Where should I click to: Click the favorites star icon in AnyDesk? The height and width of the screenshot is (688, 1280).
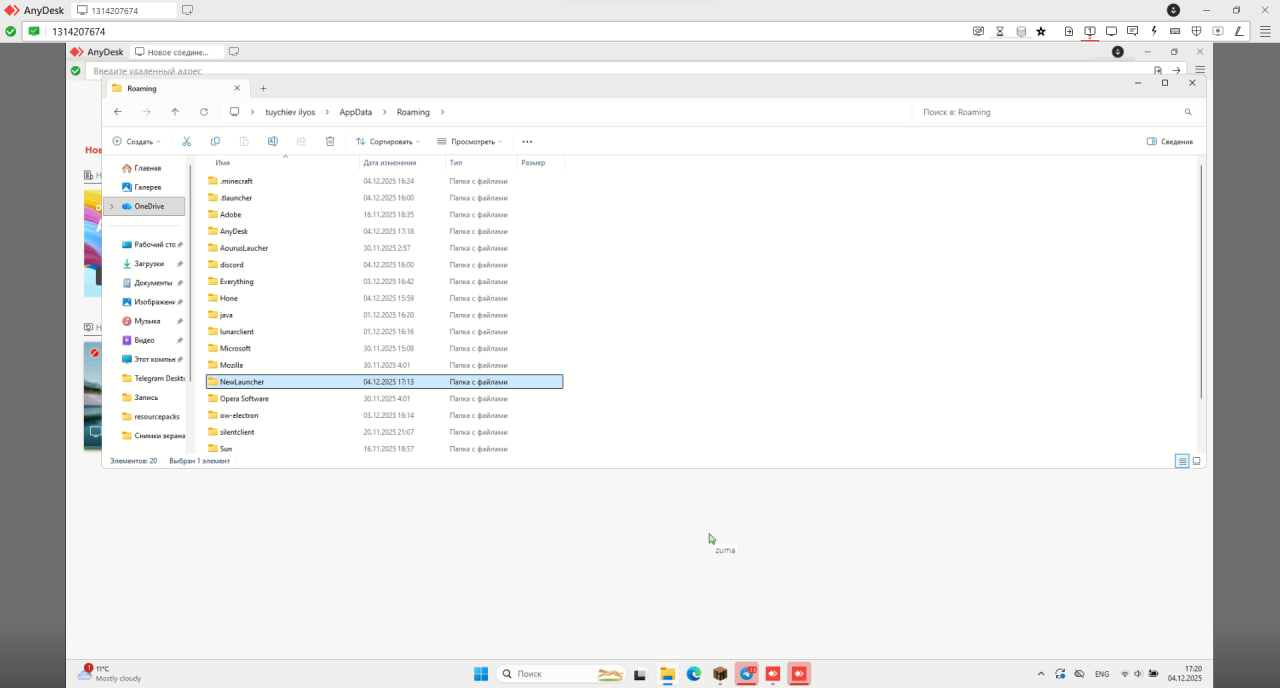(1041, 31)
